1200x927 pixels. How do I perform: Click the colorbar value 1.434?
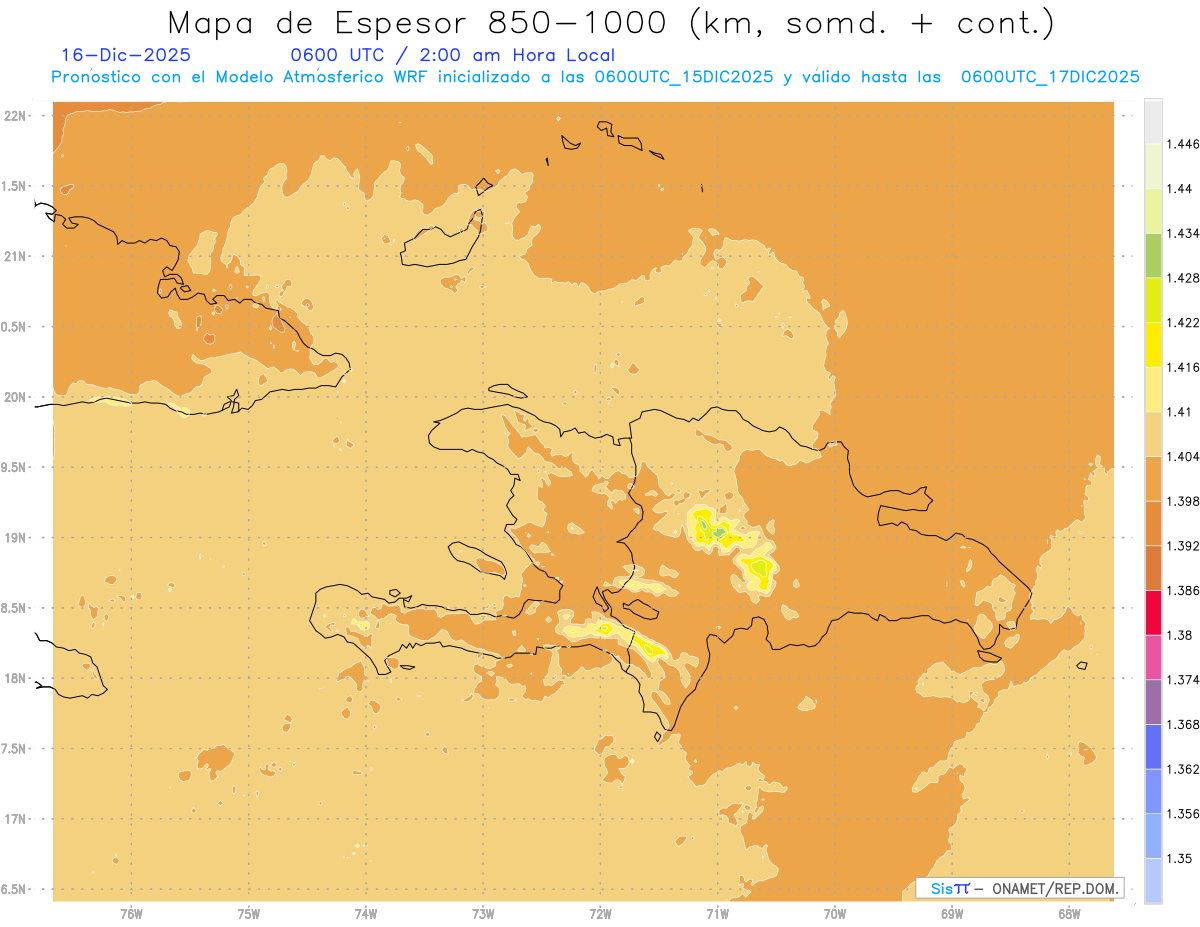click(x=1183, y=233)
